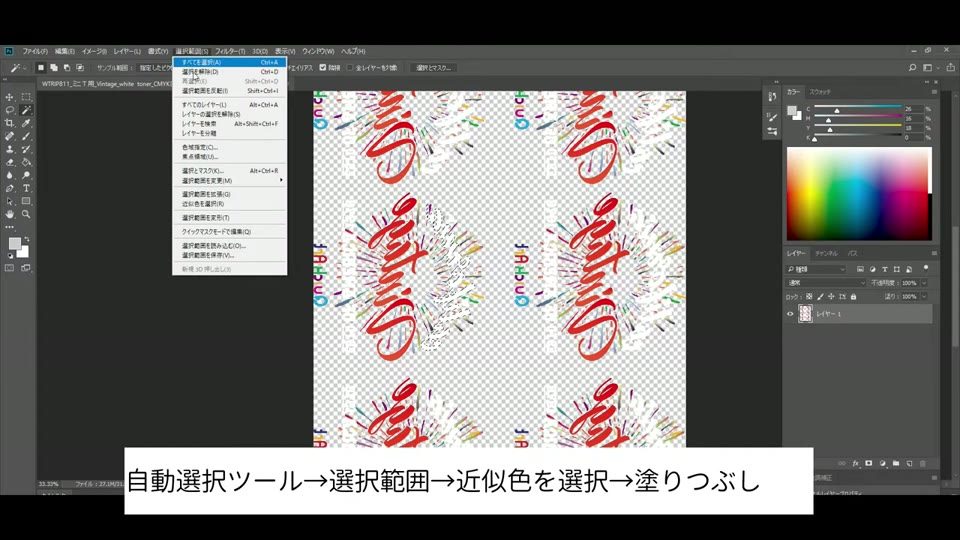Image resolution: width=960 pixels, height=540 pixels.
Task: Select the Rectangular Marquee tool
Action: (x=26, y=97)
